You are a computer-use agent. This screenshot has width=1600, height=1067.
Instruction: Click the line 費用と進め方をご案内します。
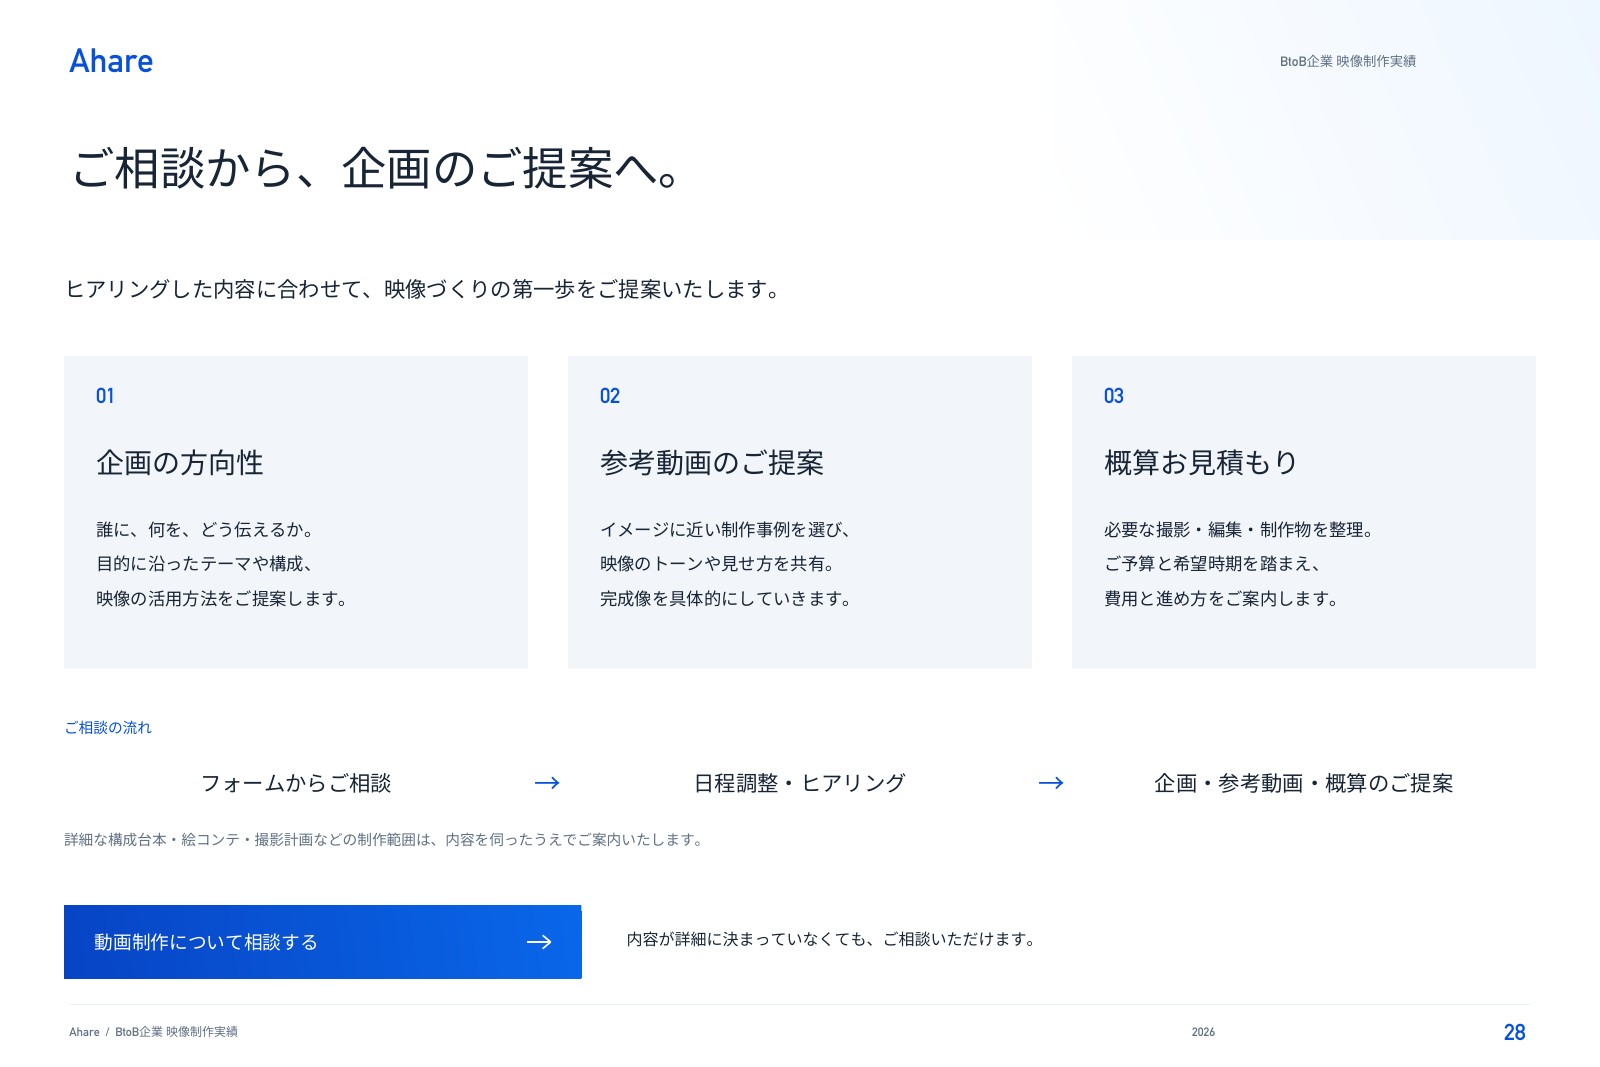1221,599
